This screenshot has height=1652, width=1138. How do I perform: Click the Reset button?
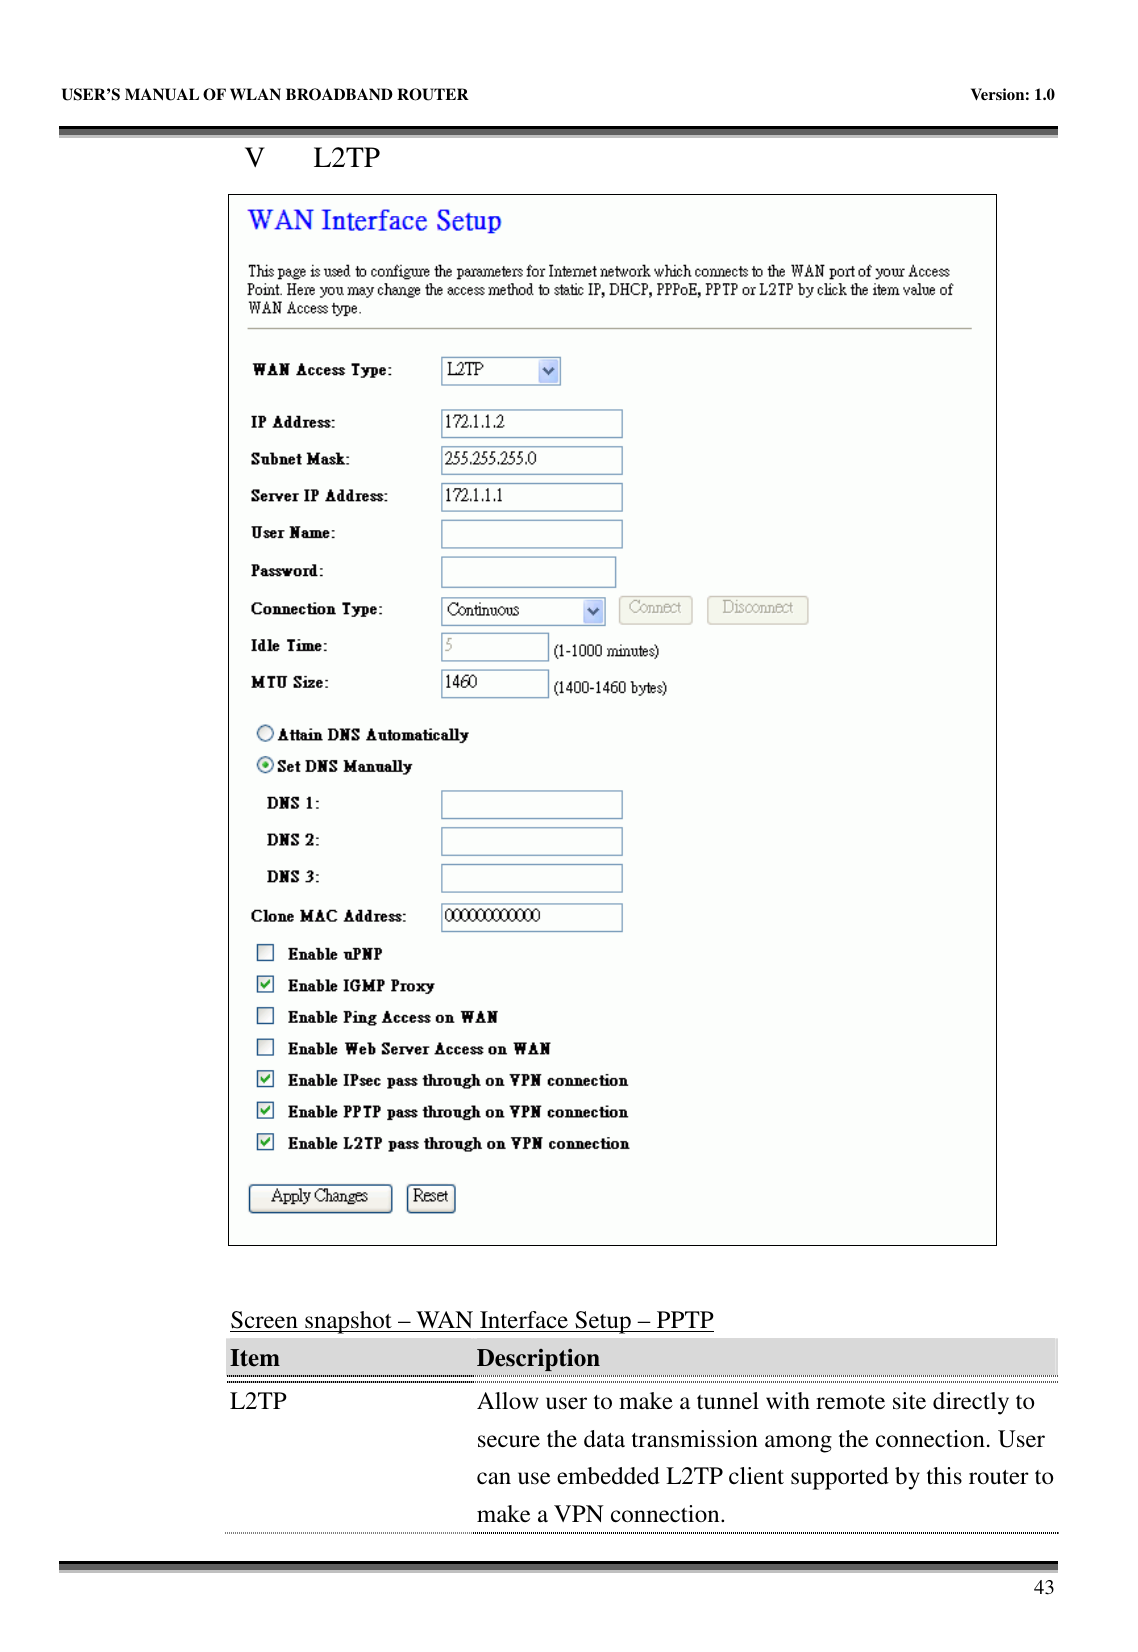coord(431,1197)
